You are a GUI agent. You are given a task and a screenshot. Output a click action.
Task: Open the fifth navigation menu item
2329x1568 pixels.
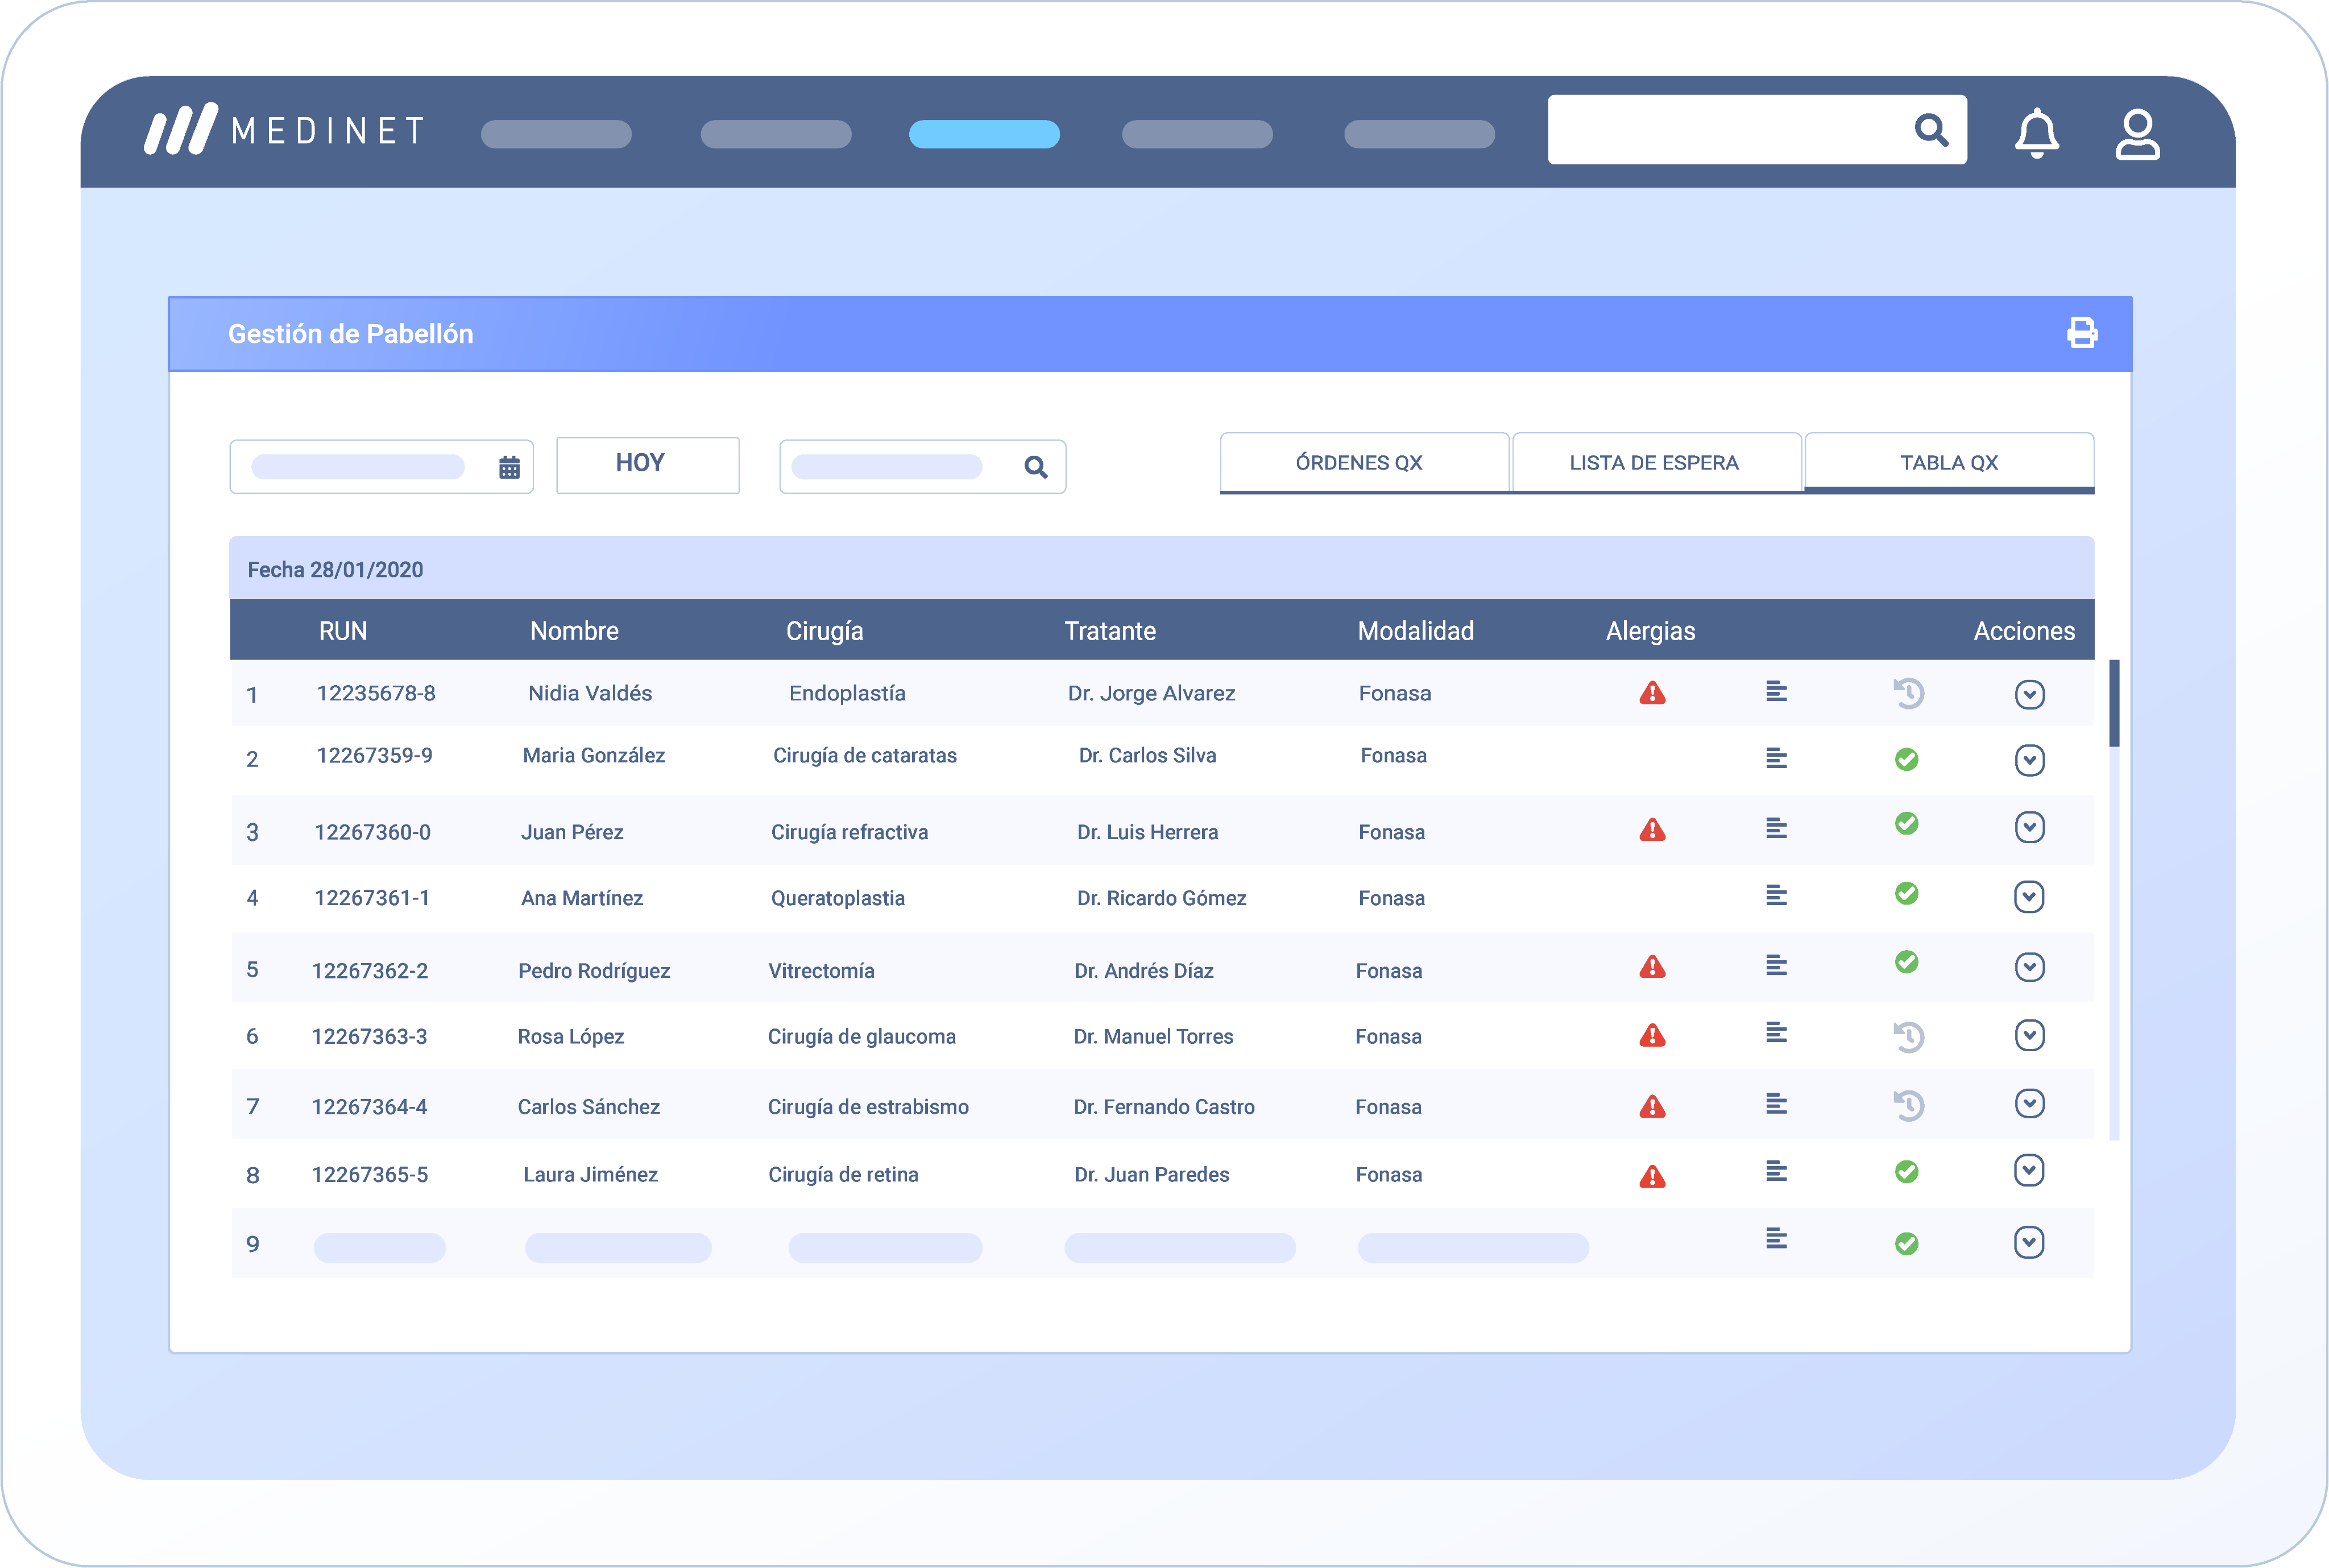point(1419,134)
